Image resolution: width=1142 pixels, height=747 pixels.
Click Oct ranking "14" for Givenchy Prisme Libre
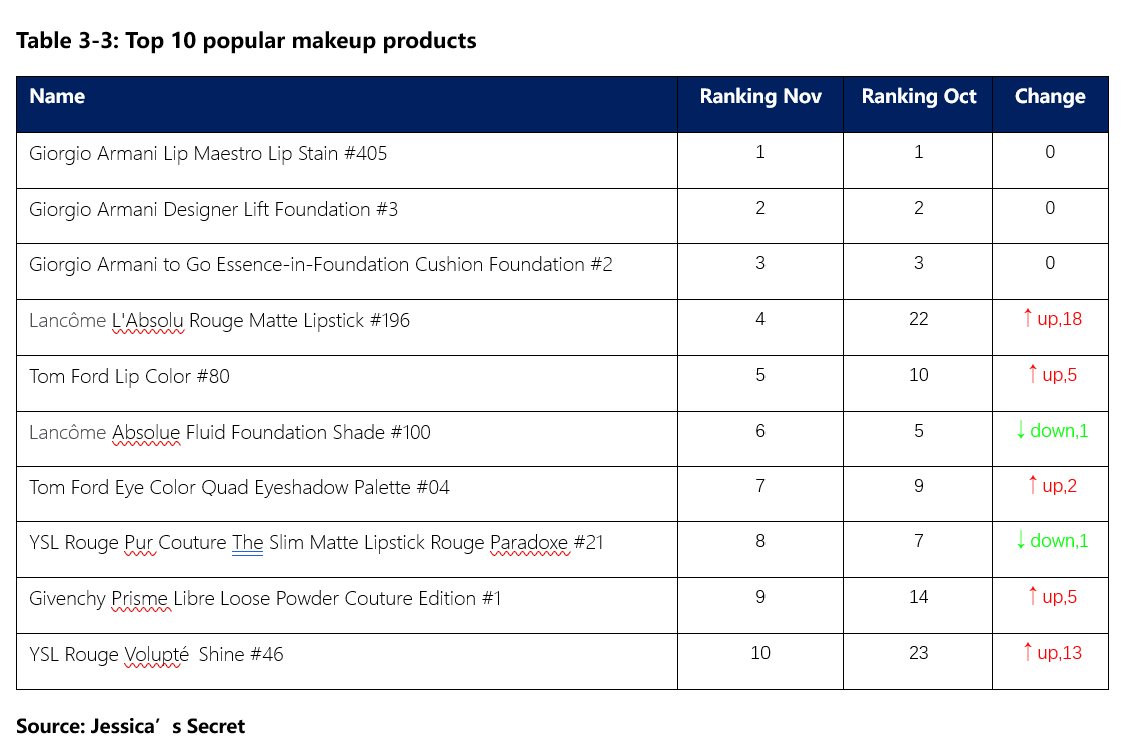(x=918, y=598)
